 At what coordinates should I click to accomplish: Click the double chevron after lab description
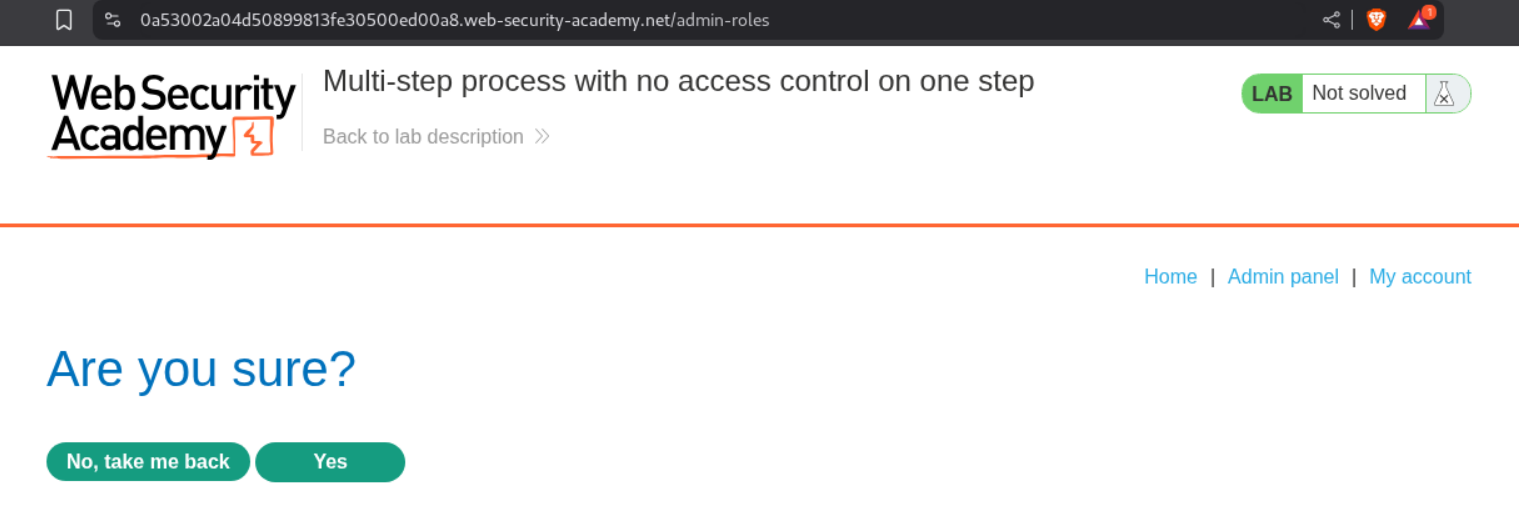click(542, 136)
